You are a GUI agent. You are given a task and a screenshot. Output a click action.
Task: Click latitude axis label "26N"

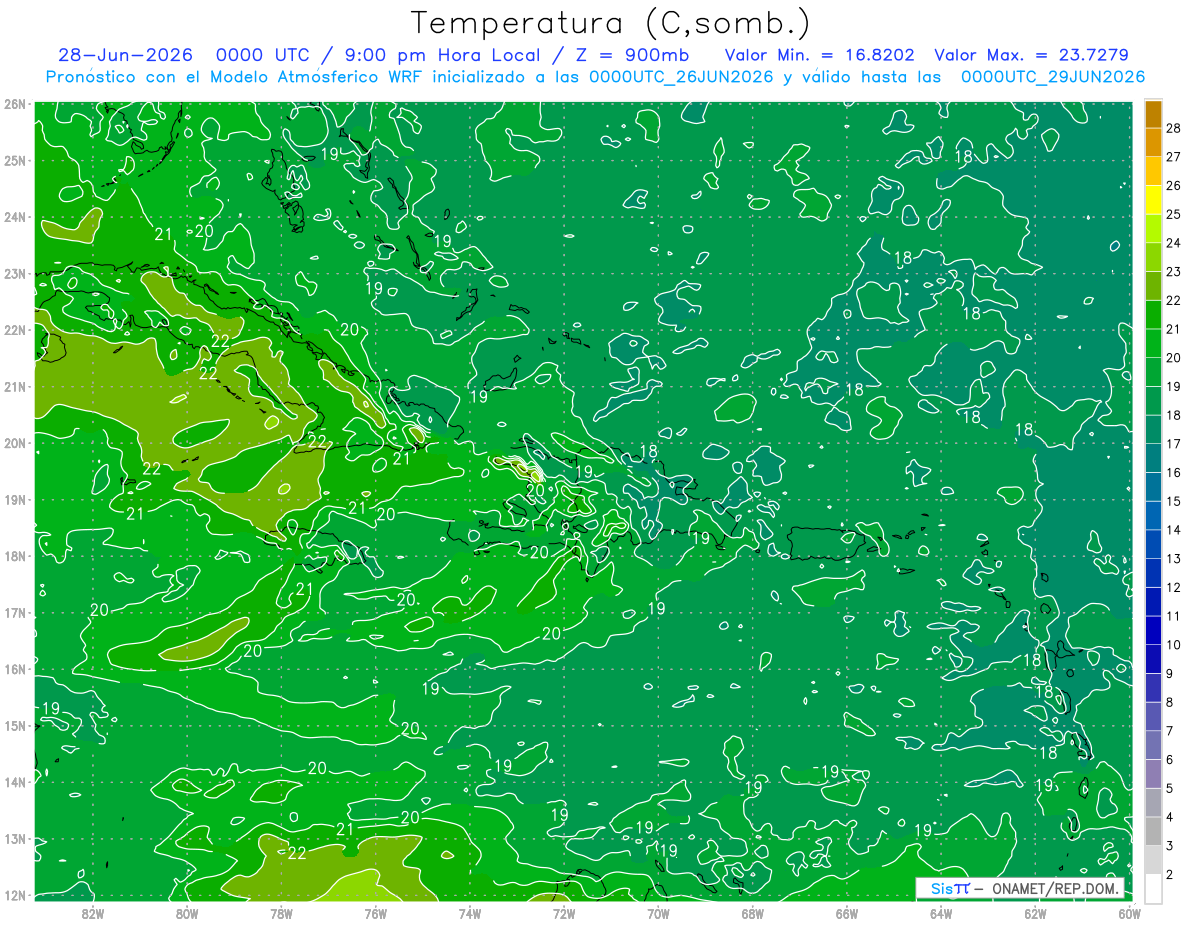click(15, 104)
